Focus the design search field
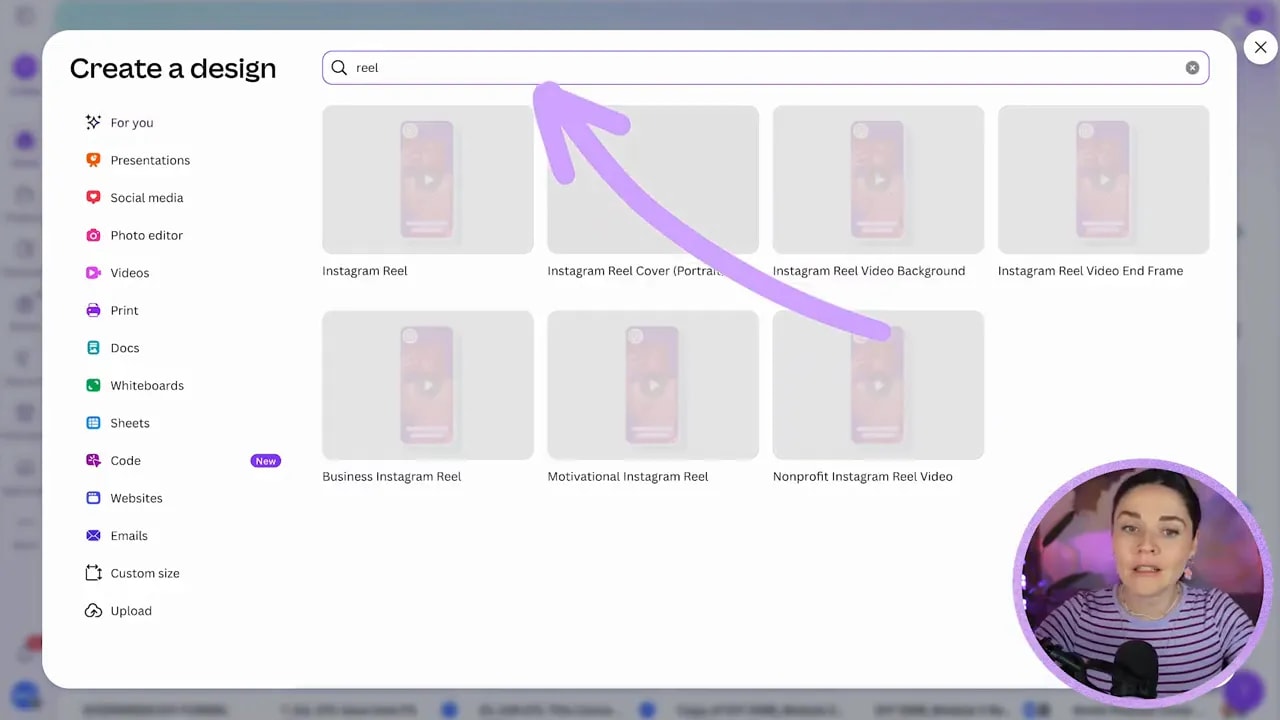Viewport: 1280px width, 720px height. tap(765, 67)
